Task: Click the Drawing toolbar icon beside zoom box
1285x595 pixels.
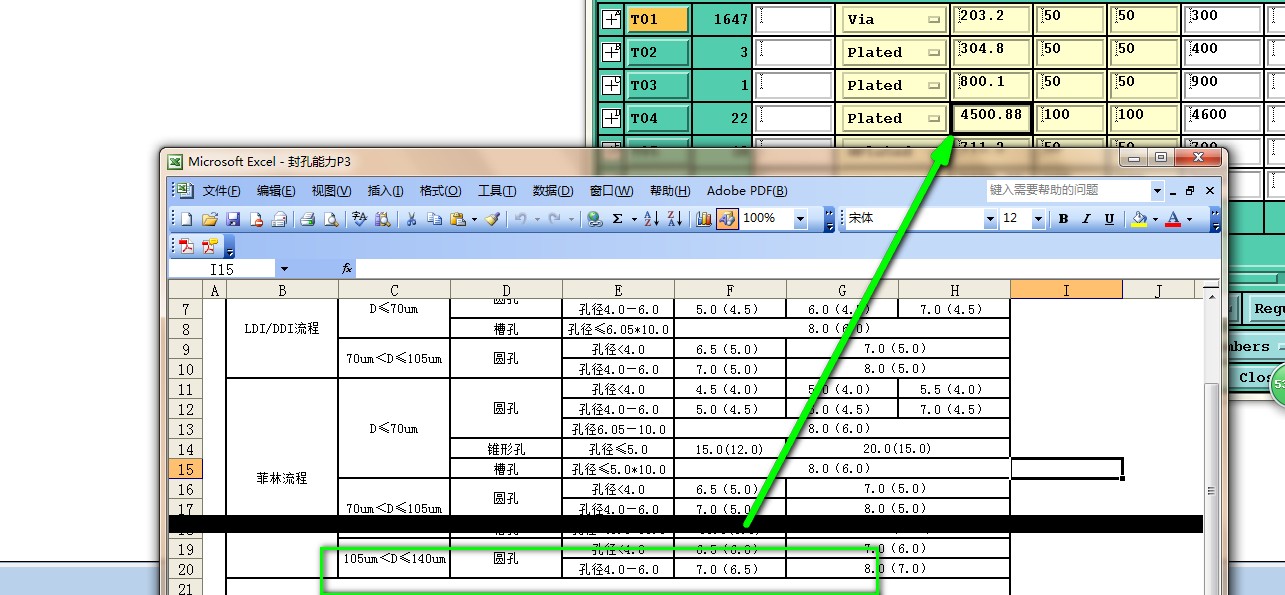Action: pyautogui.click(x=727, y=218)
